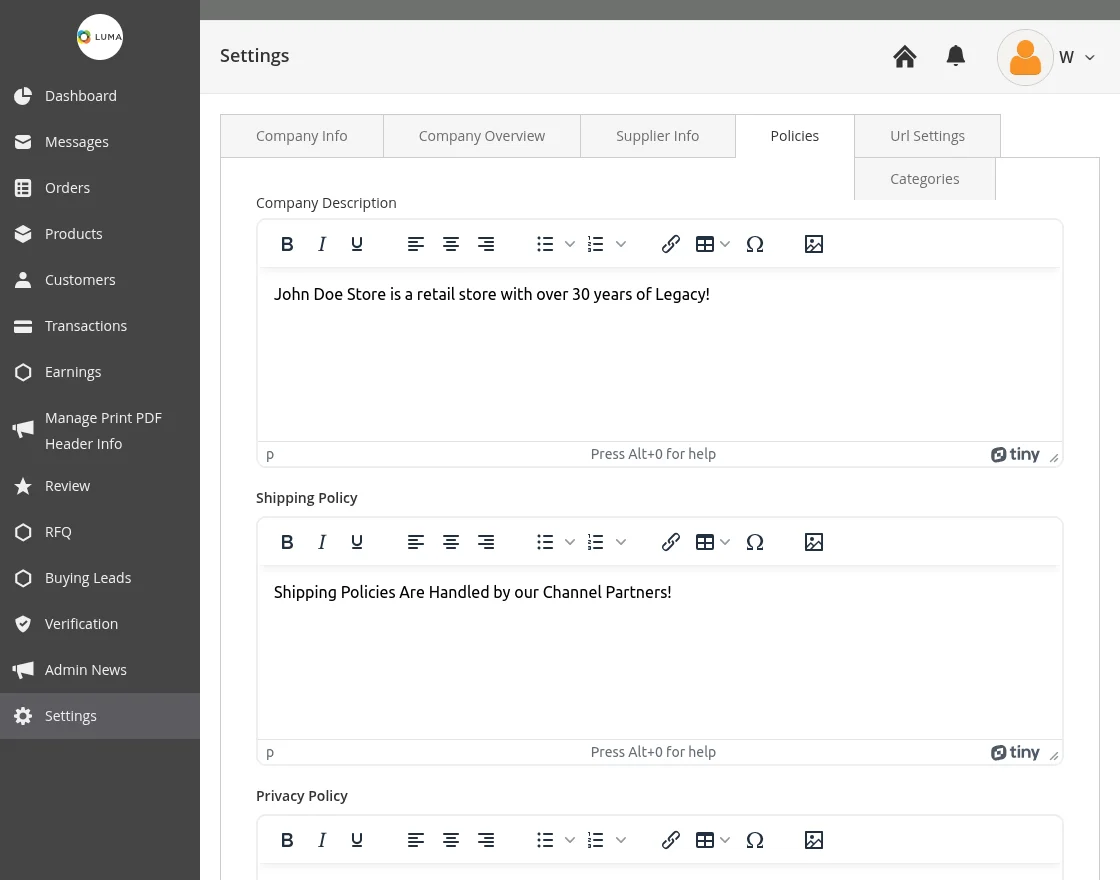Screen dimensions: 1120x880
Task: Insert special character in Company Description editor
Action: click(755, 244)
